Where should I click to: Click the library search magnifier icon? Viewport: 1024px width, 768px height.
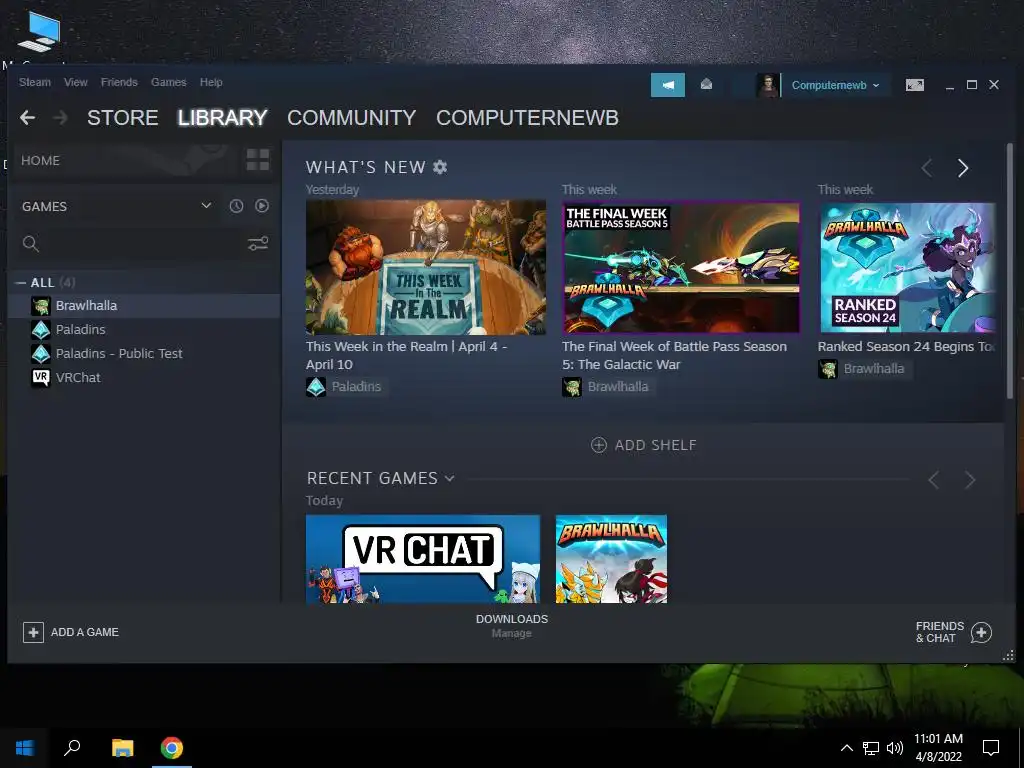[x=30, y=244]
